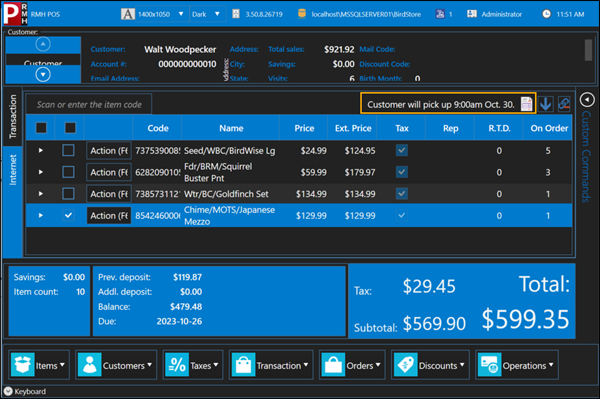Click the Items box icon

click(23, 365)
